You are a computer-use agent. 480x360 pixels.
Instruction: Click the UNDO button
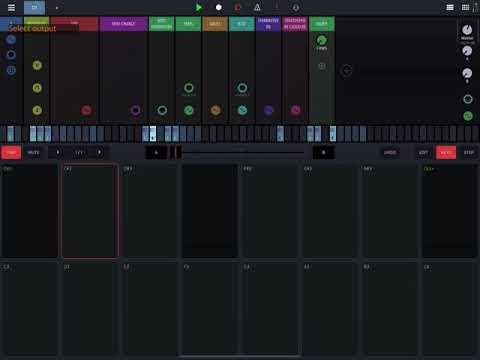390,152
